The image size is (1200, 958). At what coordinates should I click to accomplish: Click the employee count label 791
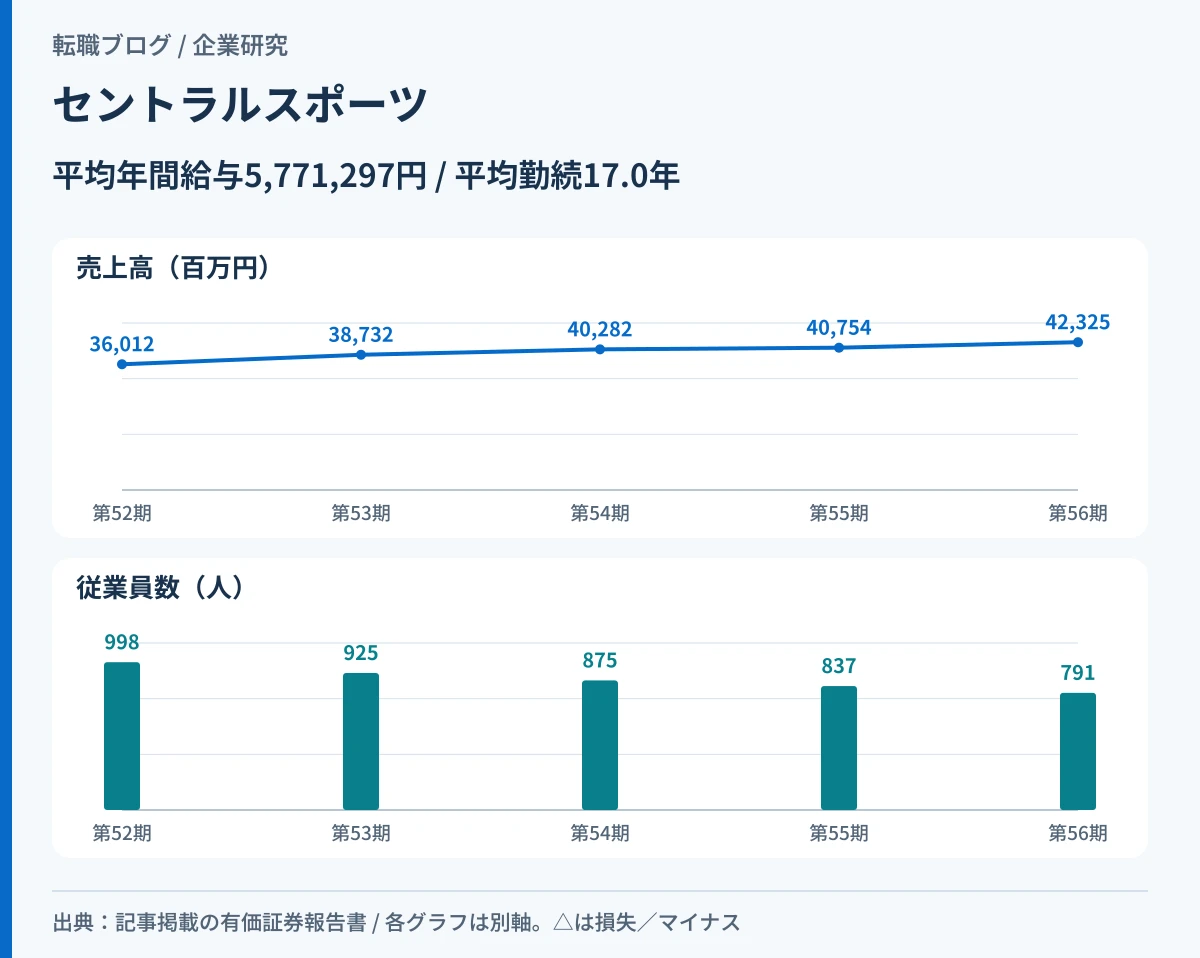click(1078, 673)
